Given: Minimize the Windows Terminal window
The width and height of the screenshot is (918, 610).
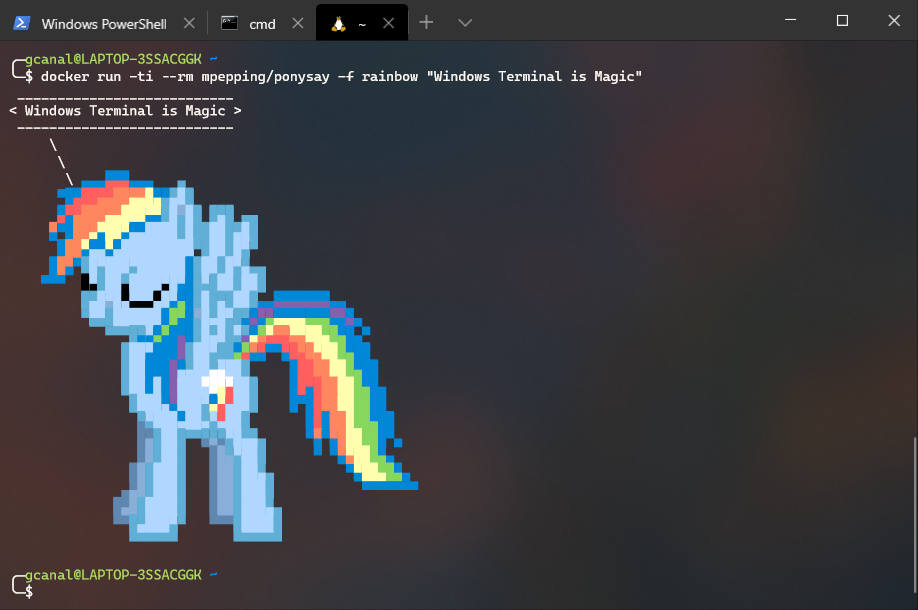Looking at the screenshot, I should (794, 20).
